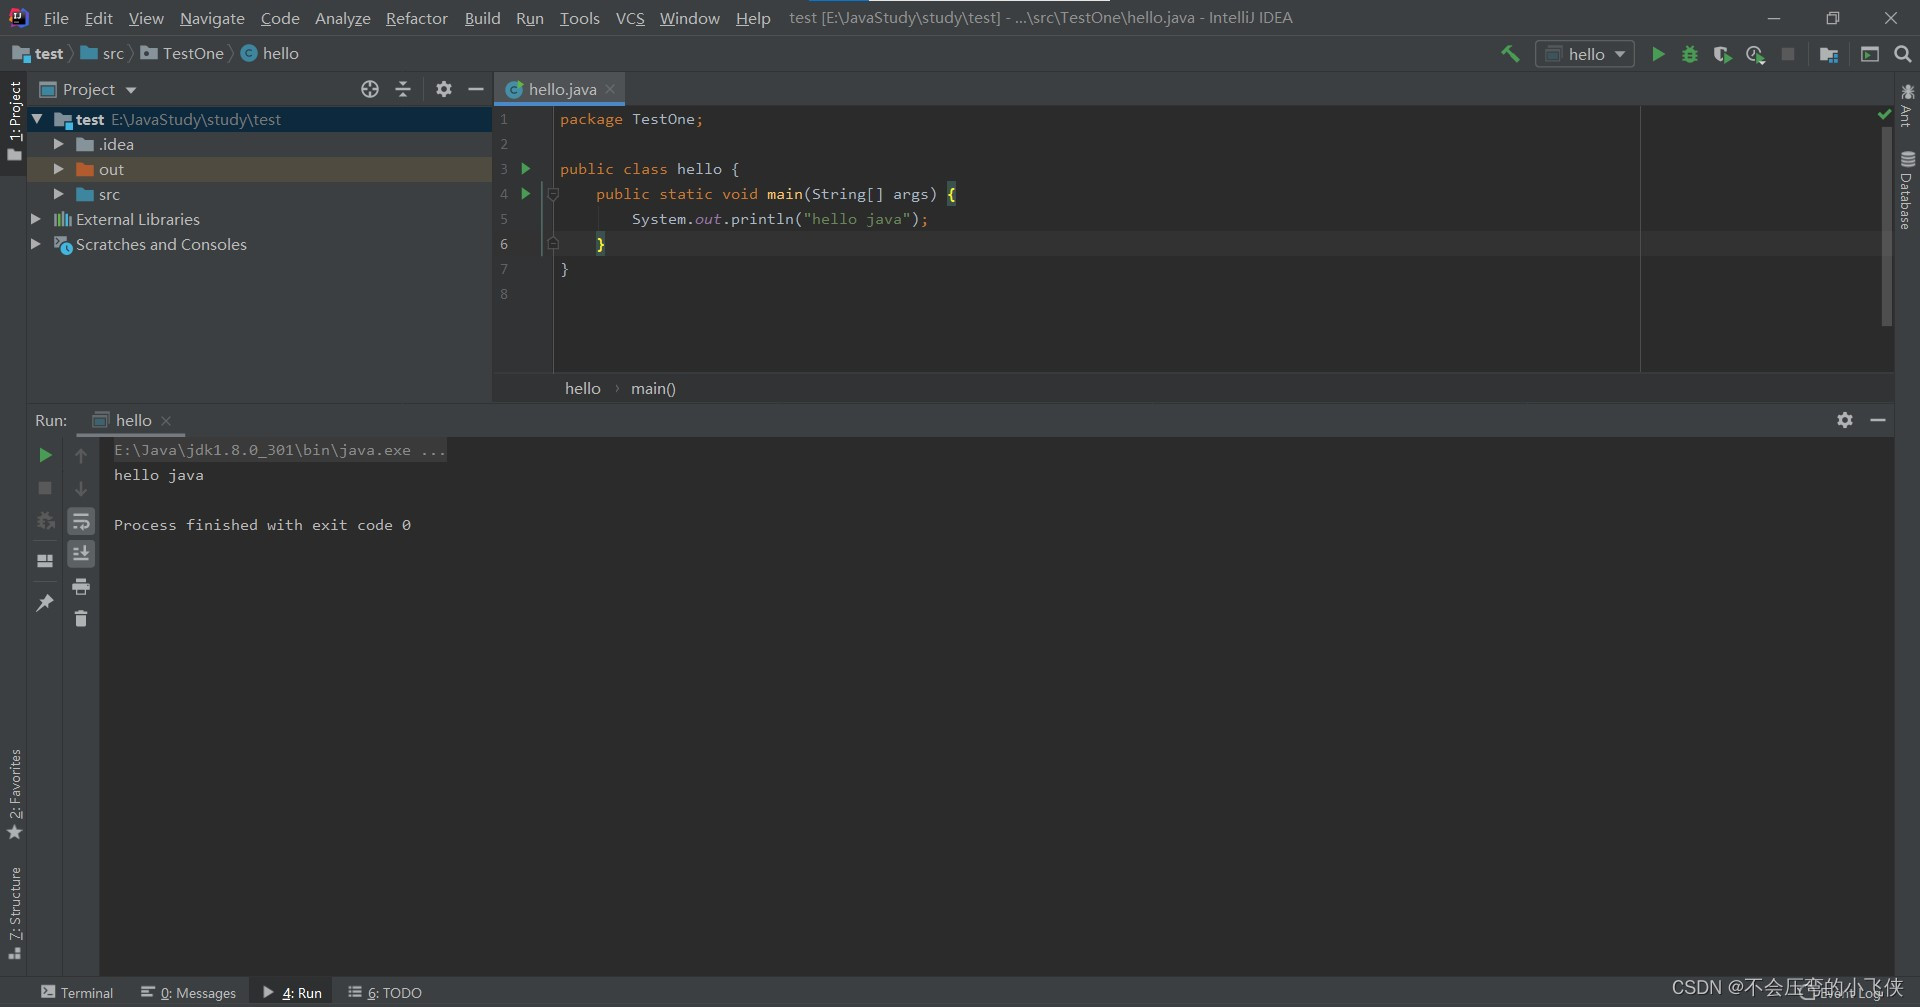
Task: Open the Ant side tool window
Action: [x=1907, y=105]
